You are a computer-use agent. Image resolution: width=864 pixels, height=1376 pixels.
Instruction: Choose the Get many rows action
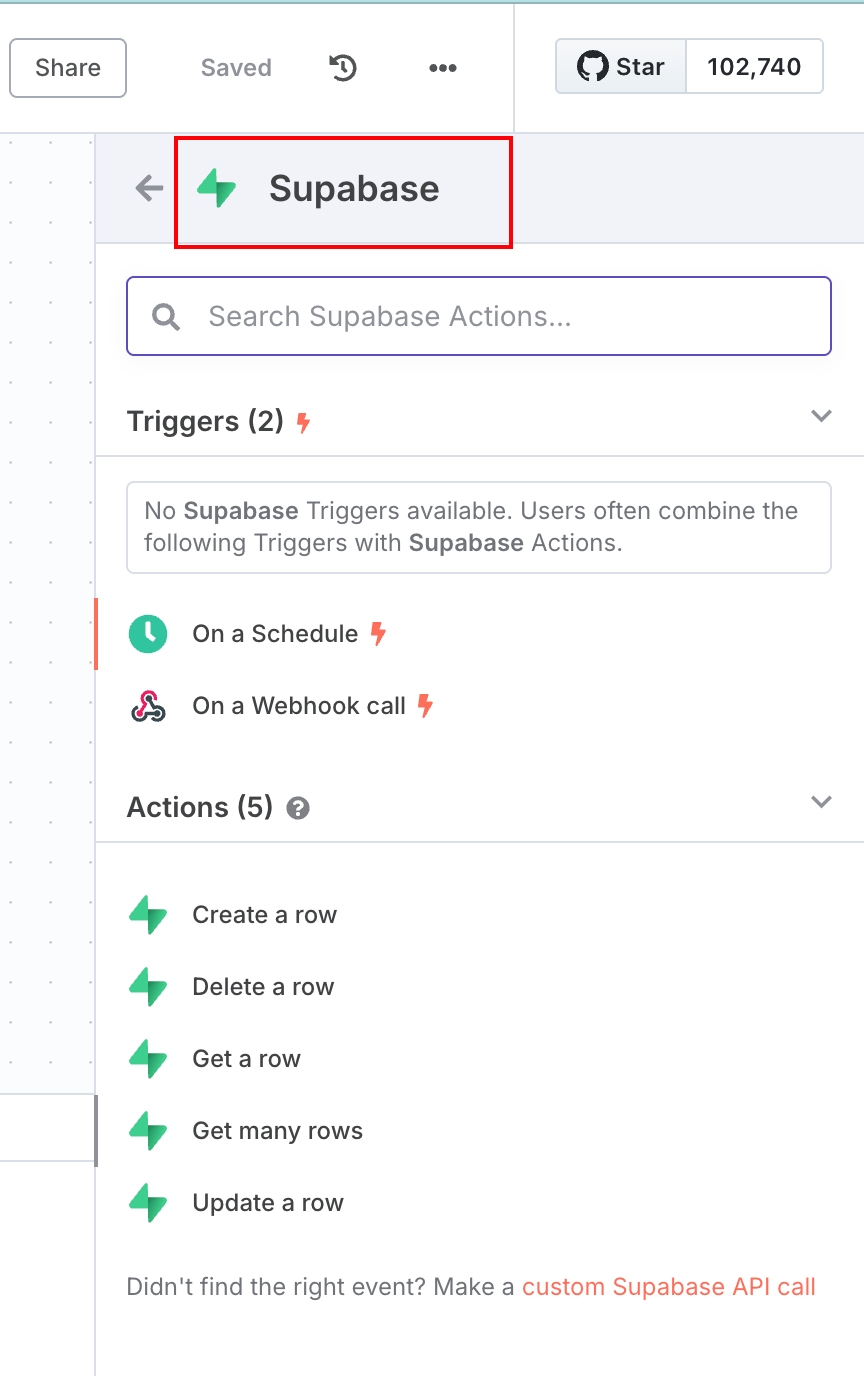click(x=480, y=1131)
